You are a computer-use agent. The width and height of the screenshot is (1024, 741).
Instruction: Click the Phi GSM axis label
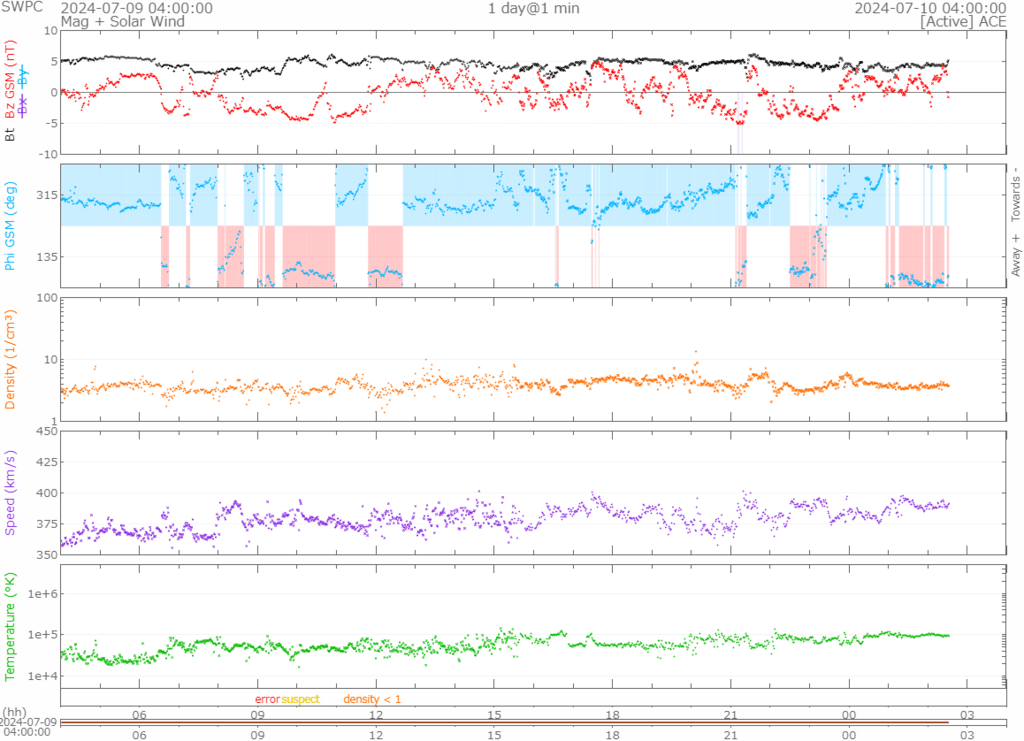pyautogui.click(x=12, y=227)
